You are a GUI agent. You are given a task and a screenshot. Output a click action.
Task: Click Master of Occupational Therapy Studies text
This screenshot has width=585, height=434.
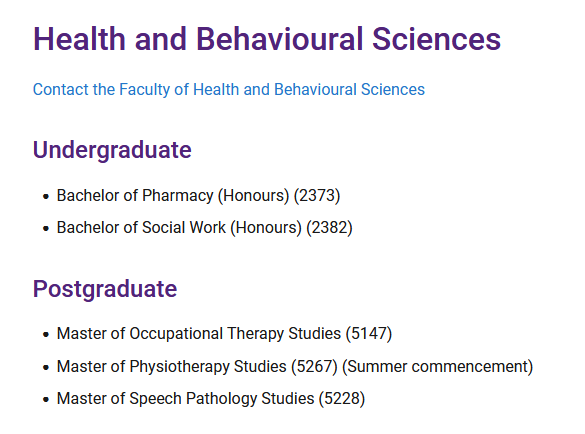pos(199,334)
